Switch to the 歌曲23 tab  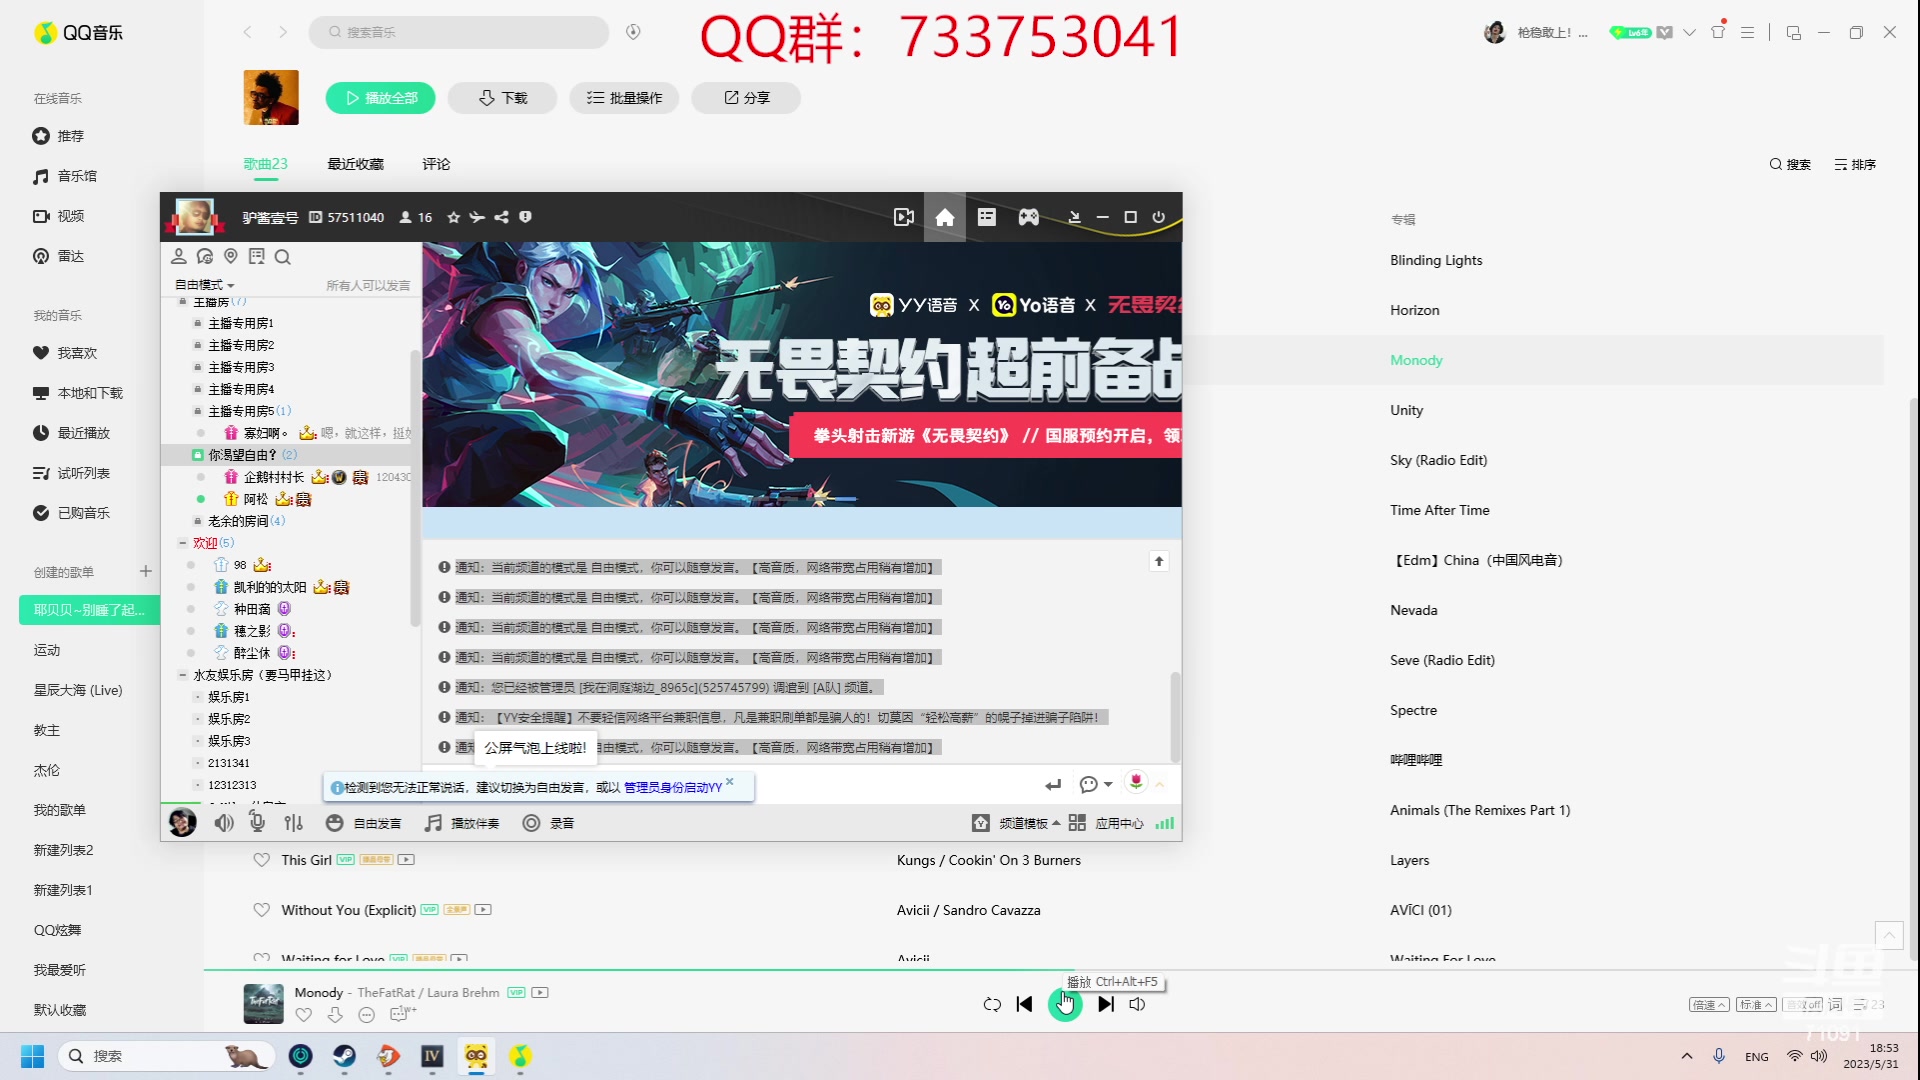[265, 164]
